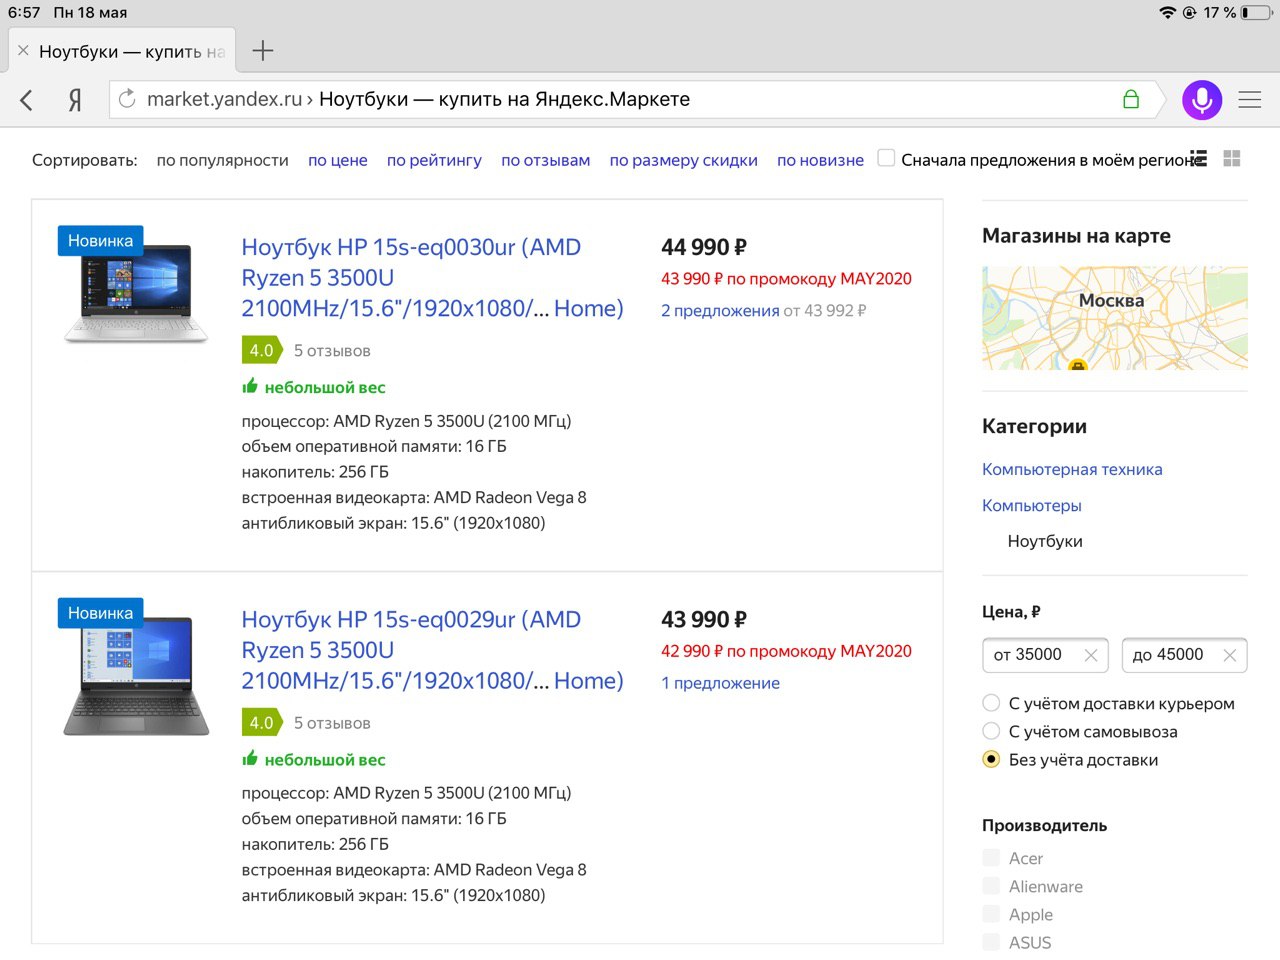The width and height of the screenshot is (1280, 960).
Task: Switch to grid view layout
Action: click(x=1232, y=158)
